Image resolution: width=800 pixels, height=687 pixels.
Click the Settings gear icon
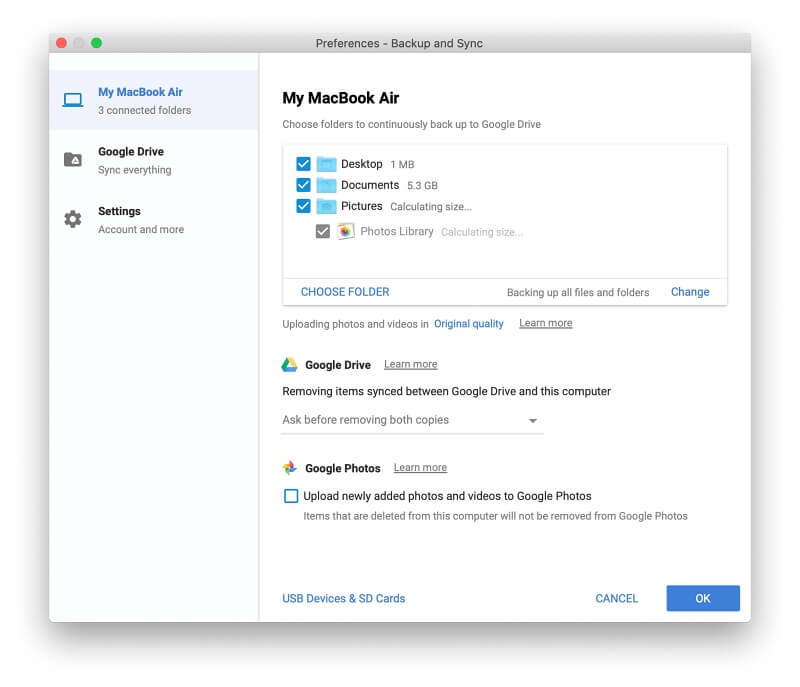coord(72,219)
